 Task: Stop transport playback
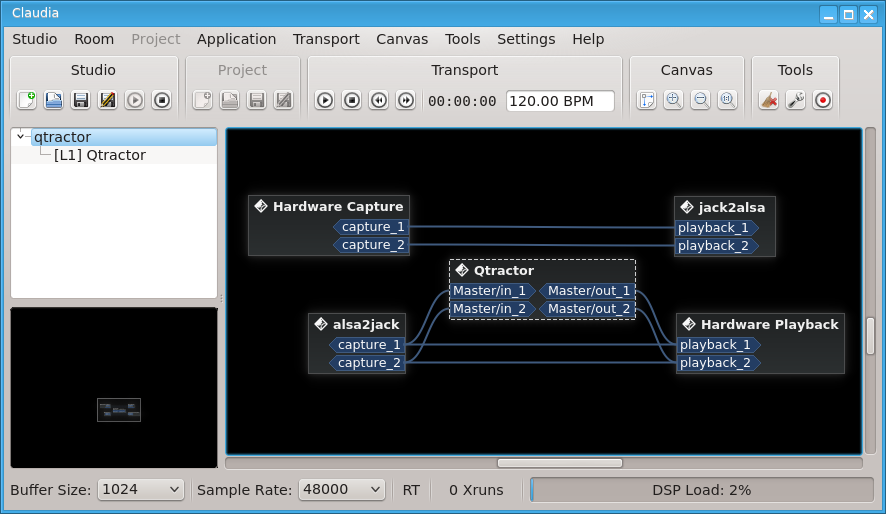tap(351, 101)
